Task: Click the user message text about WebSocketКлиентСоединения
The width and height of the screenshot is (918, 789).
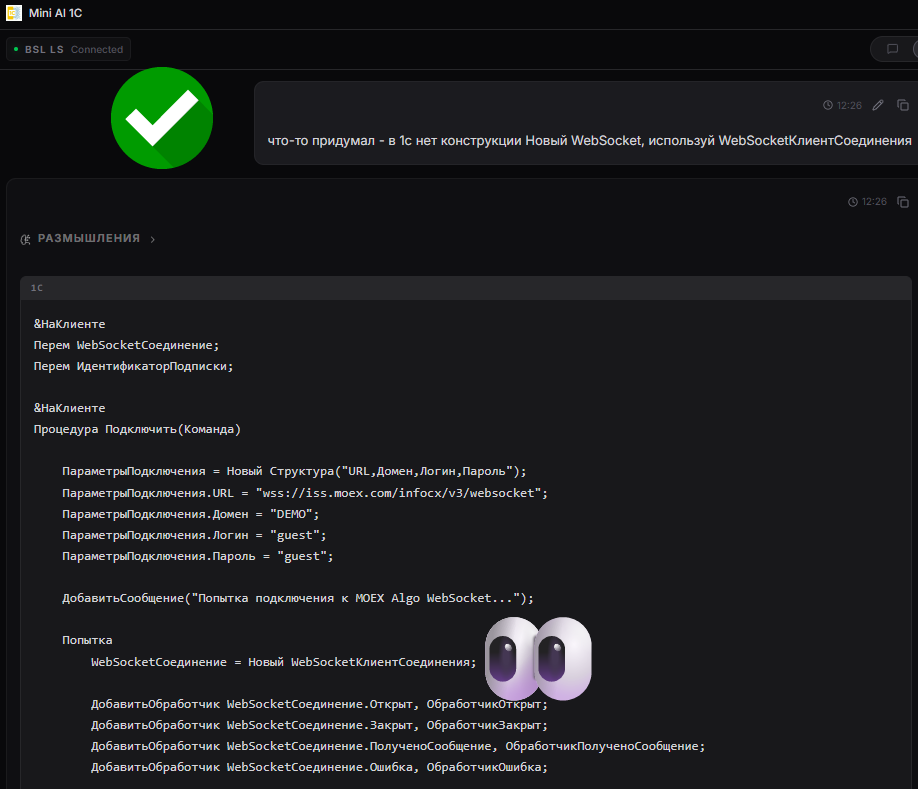Action: click(x=590, y=141)
